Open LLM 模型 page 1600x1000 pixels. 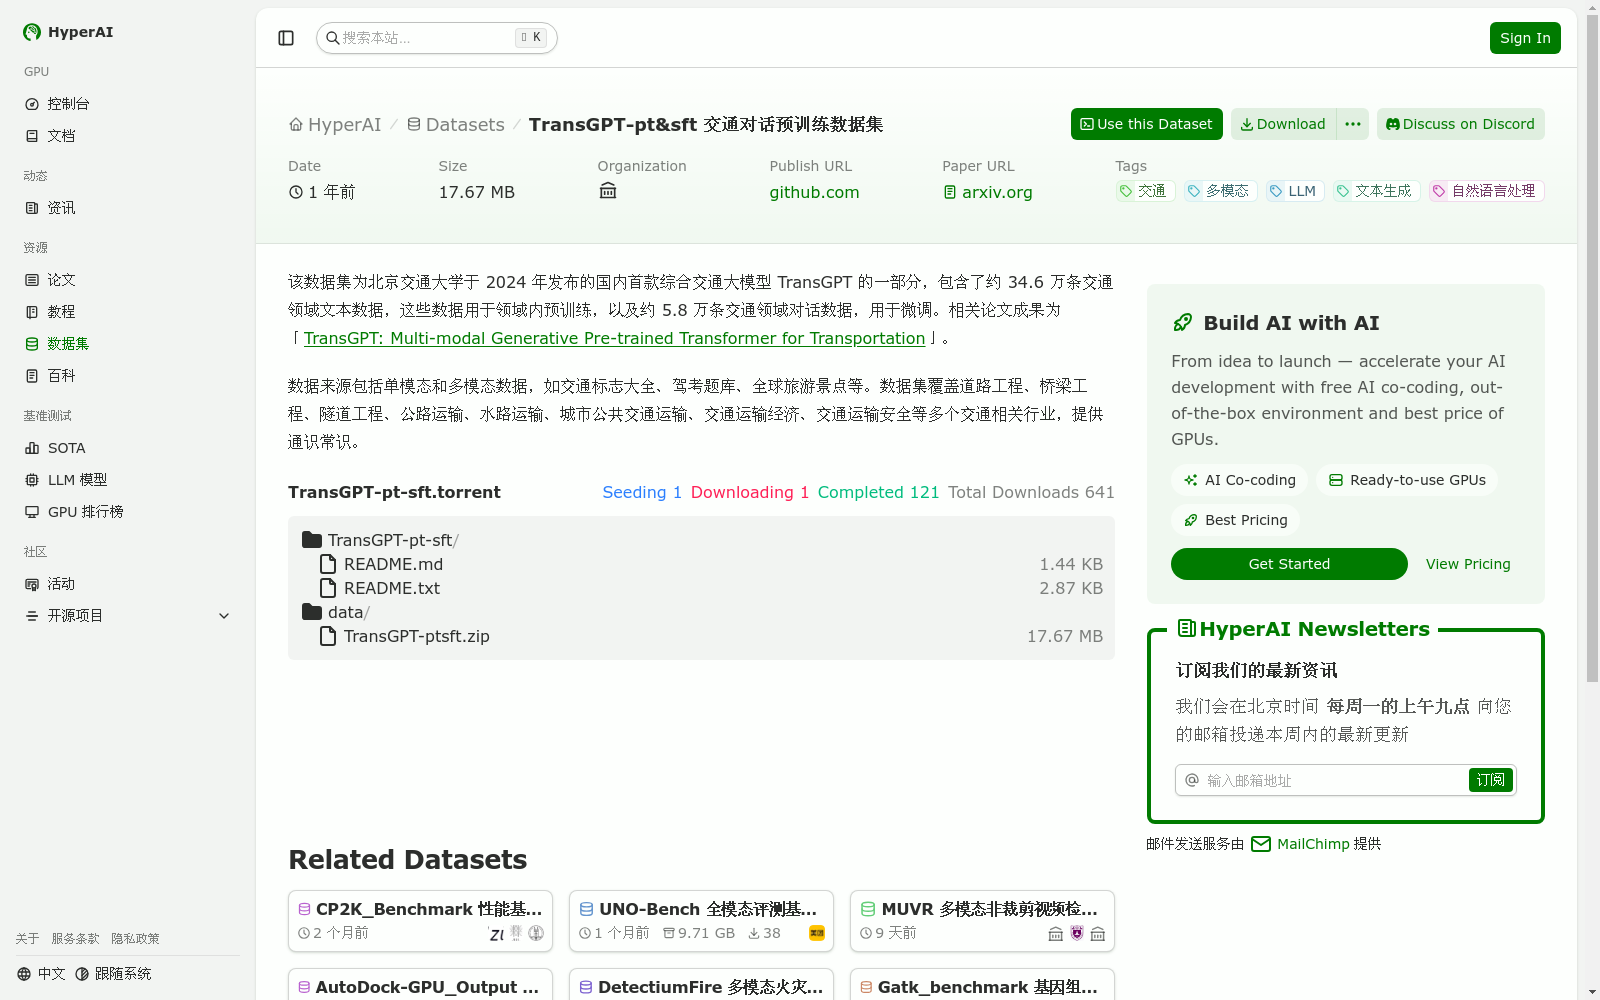pos(127,480)
